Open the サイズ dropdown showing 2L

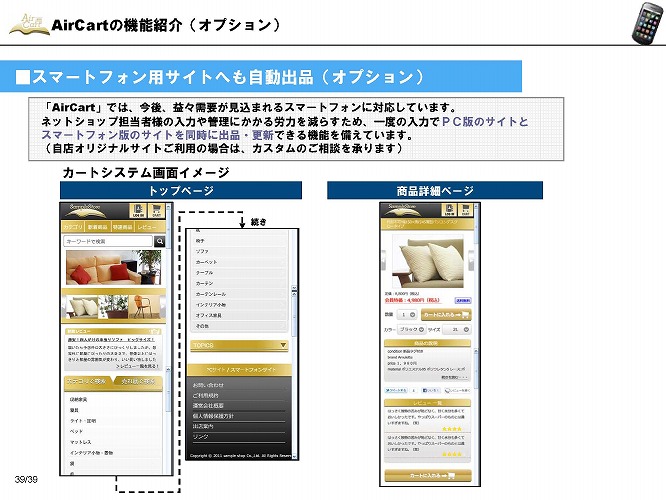(457, 330)
